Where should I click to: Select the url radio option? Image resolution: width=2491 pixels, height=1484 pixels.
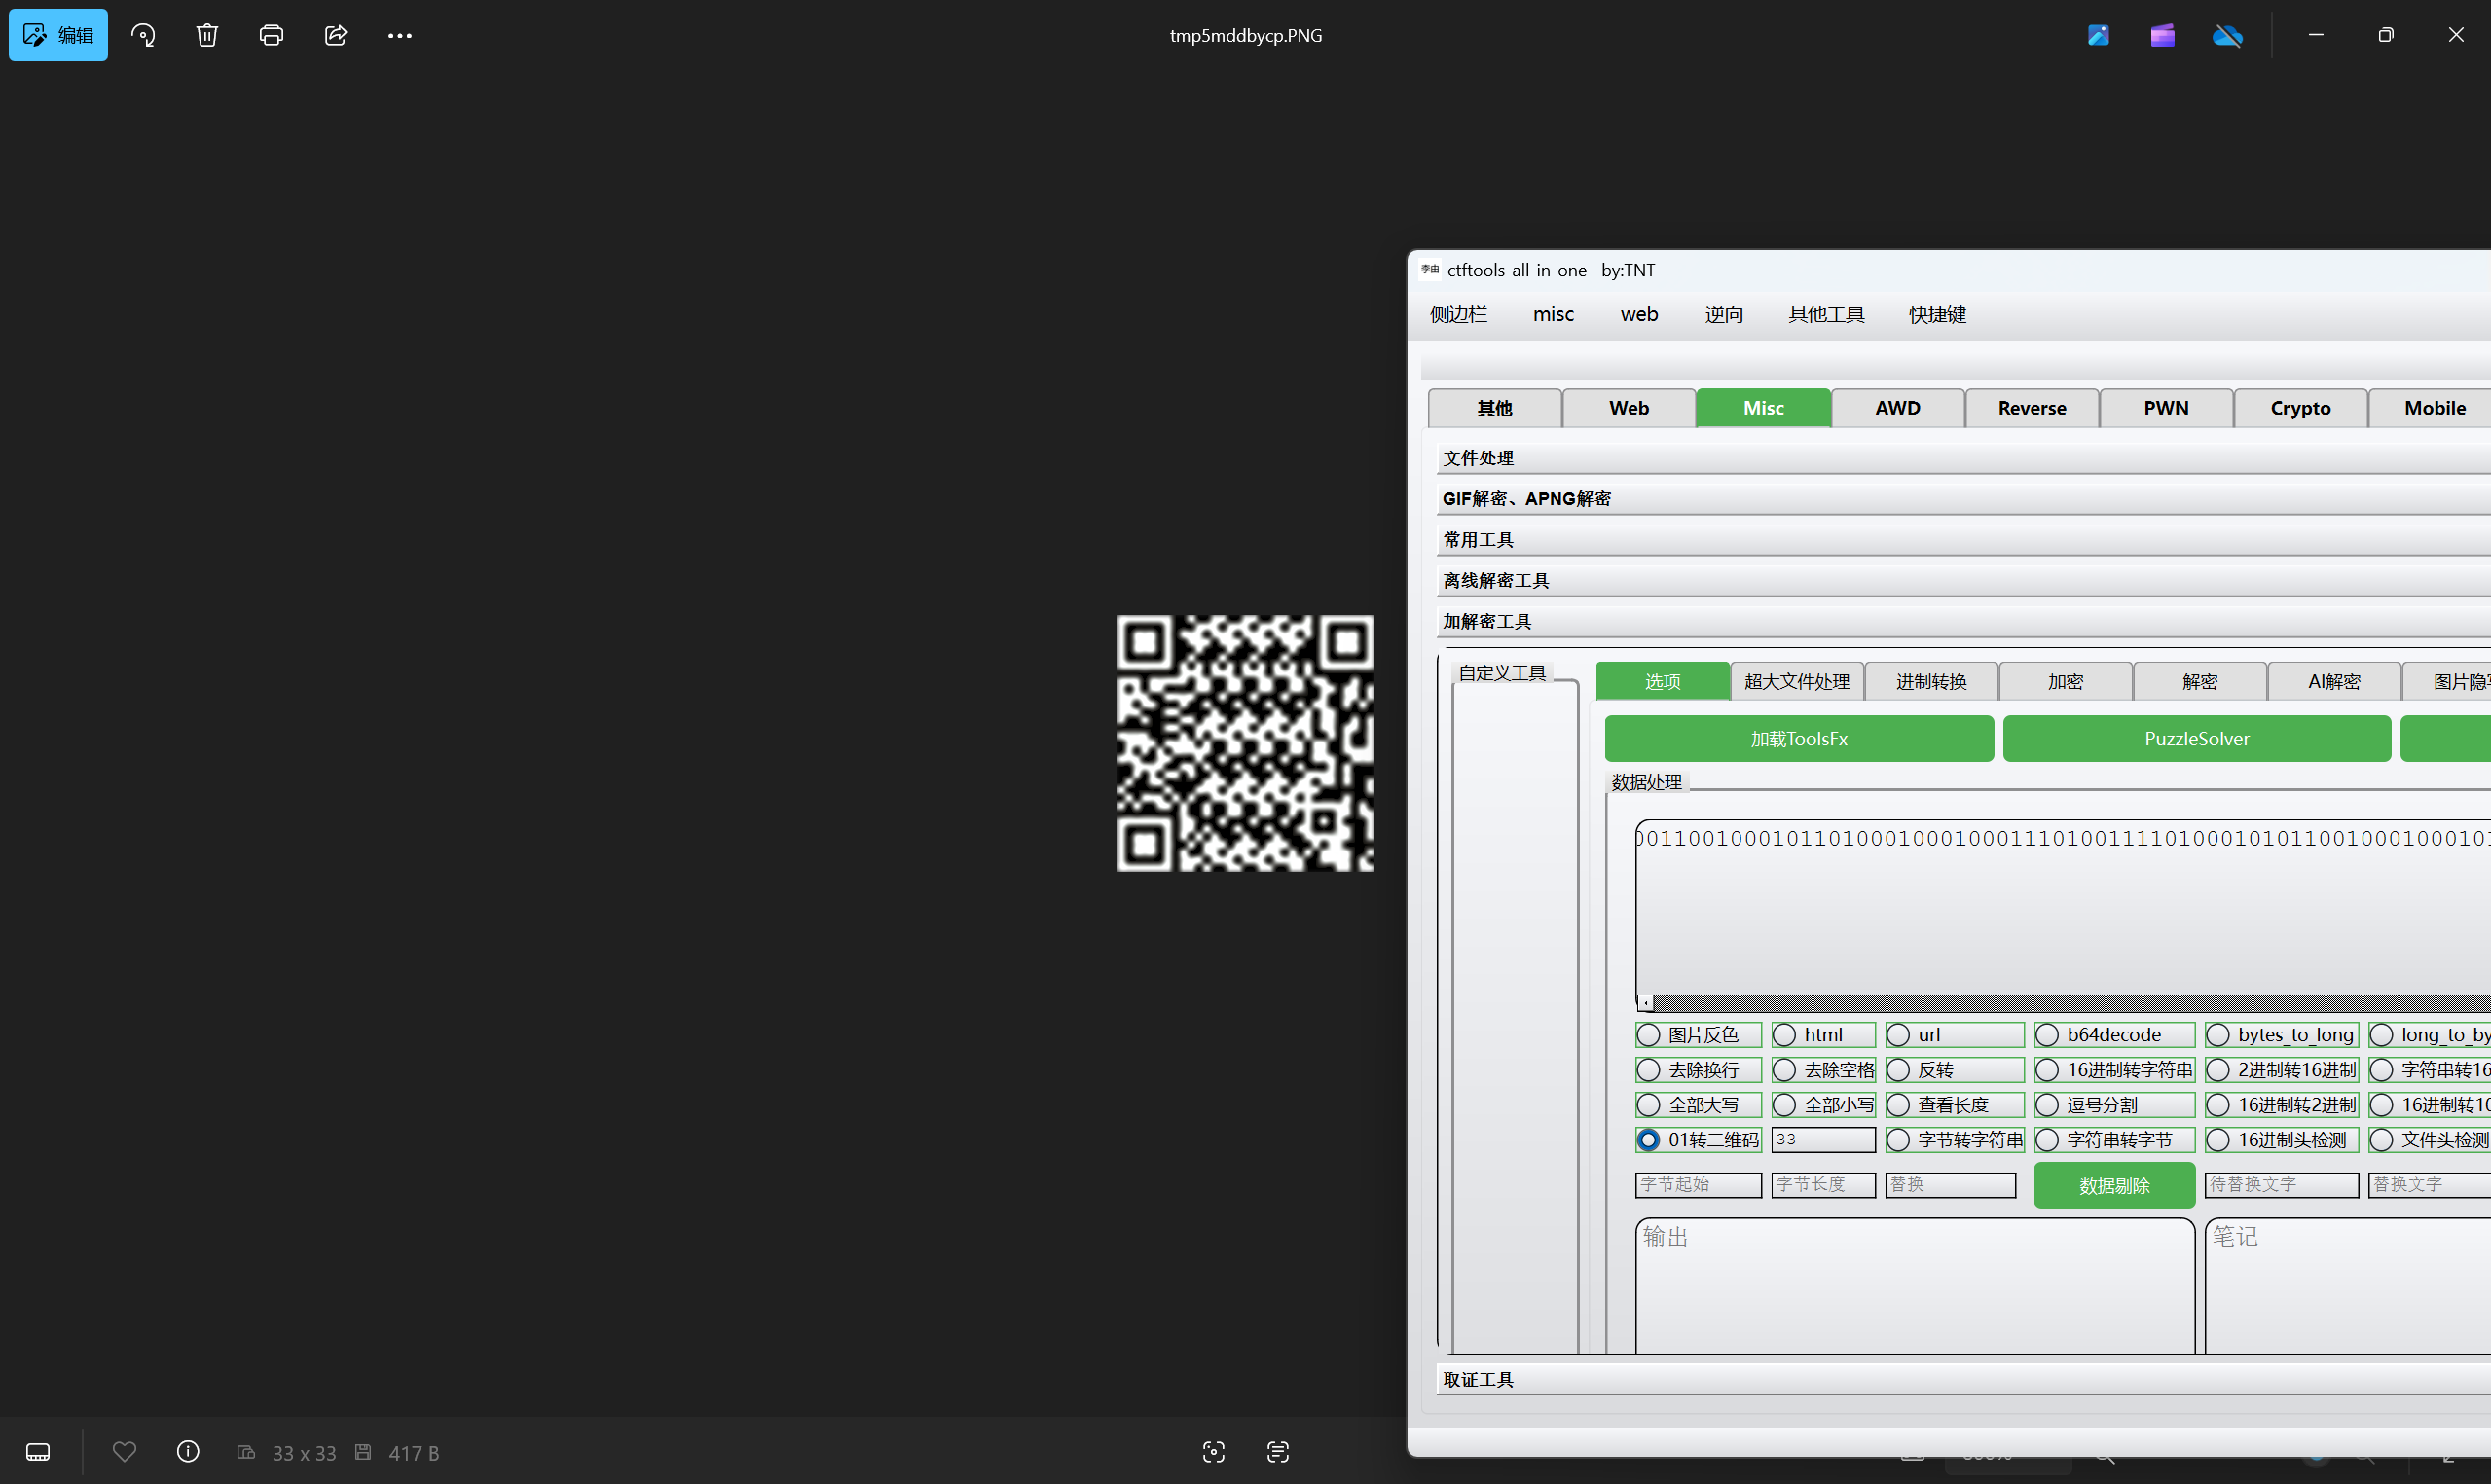pos(1954,1035)
